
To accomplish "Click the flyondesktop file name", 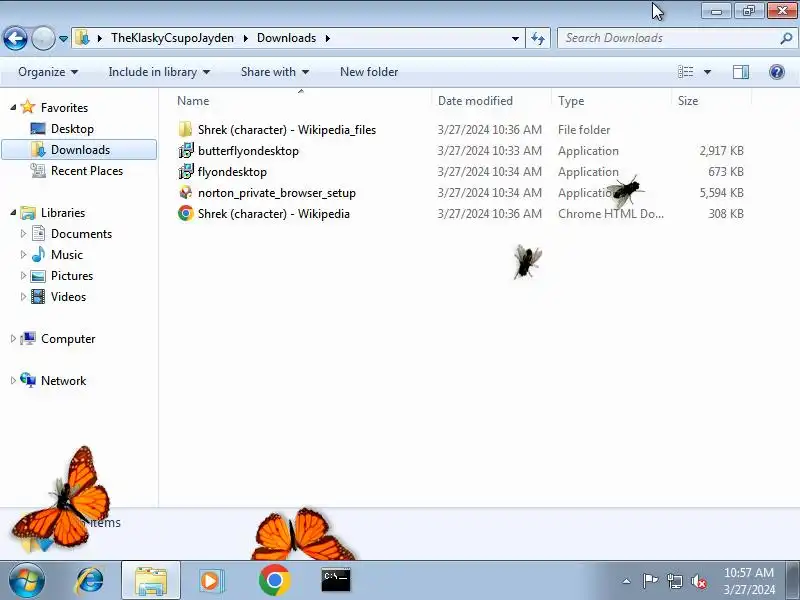I will click(x=232, y=172).
